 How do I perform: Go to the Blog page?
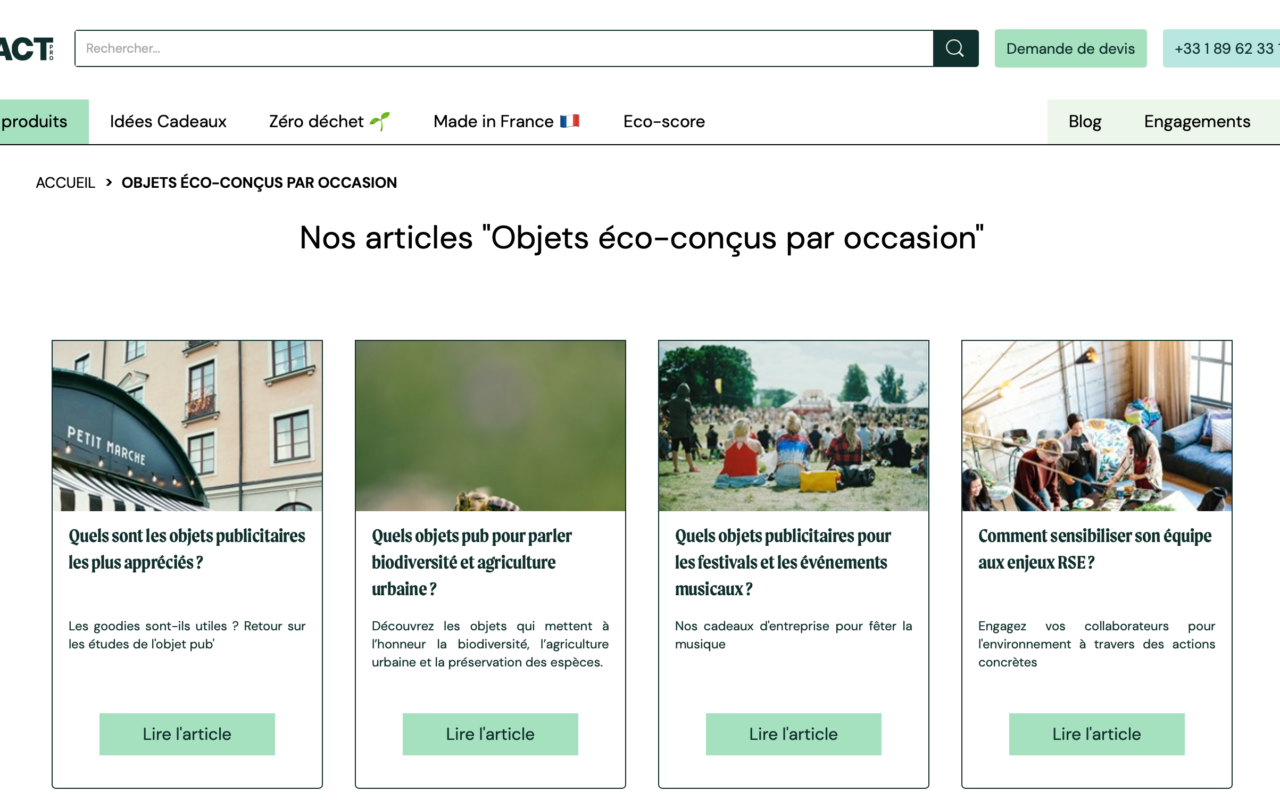click(x=1085, y=122)
